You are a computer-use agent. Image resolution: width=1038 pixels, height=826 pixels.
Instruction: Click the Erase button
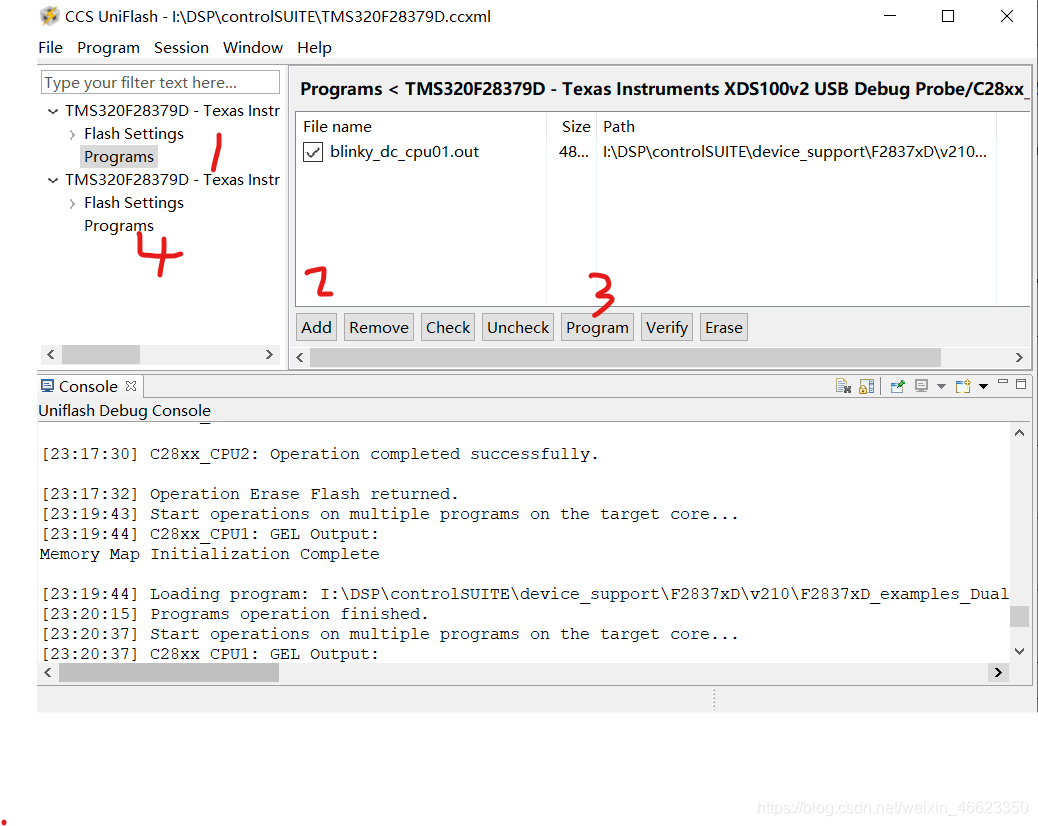click(x=724, y=328)
